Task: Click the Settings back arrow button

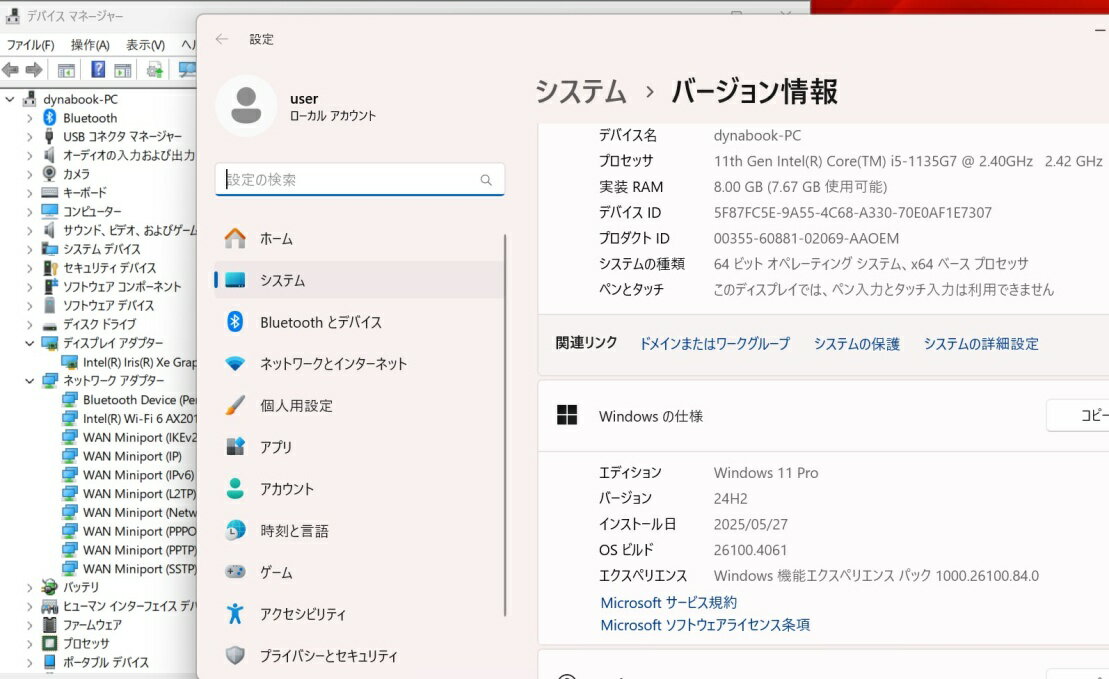Action: pos(222,39)
